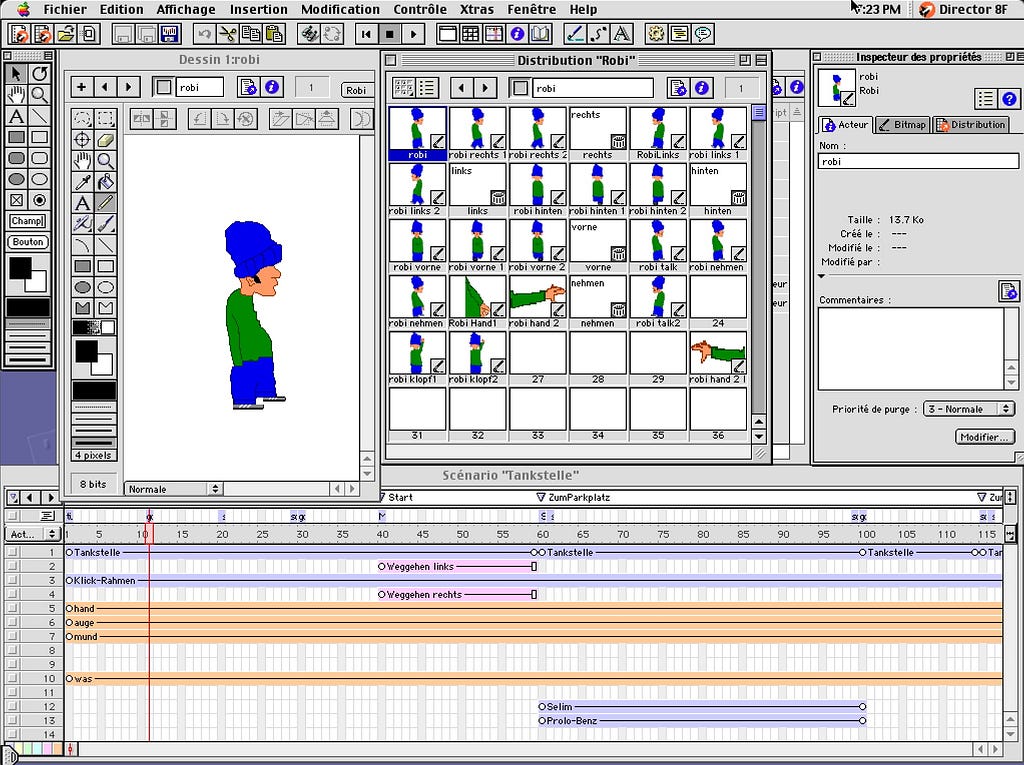This screenshot has width=1024, height=765.
Task: Toggle visibility box of score channel 5
Action: click(x=12, y=608)
